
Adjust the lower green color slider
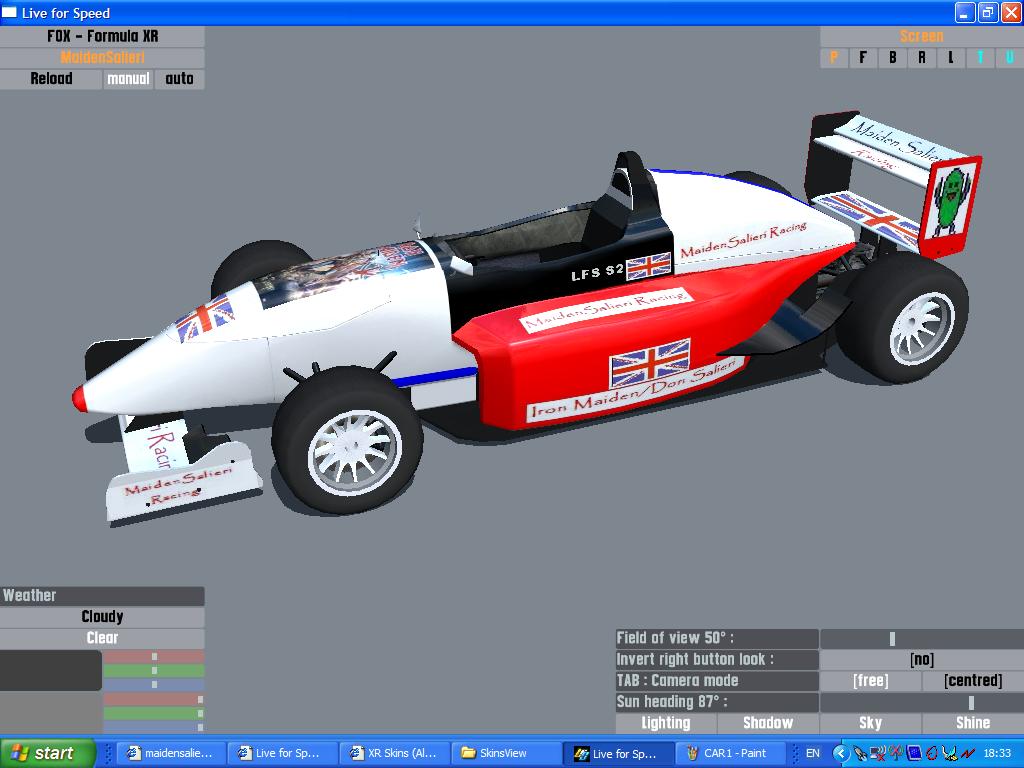point(154,713)
